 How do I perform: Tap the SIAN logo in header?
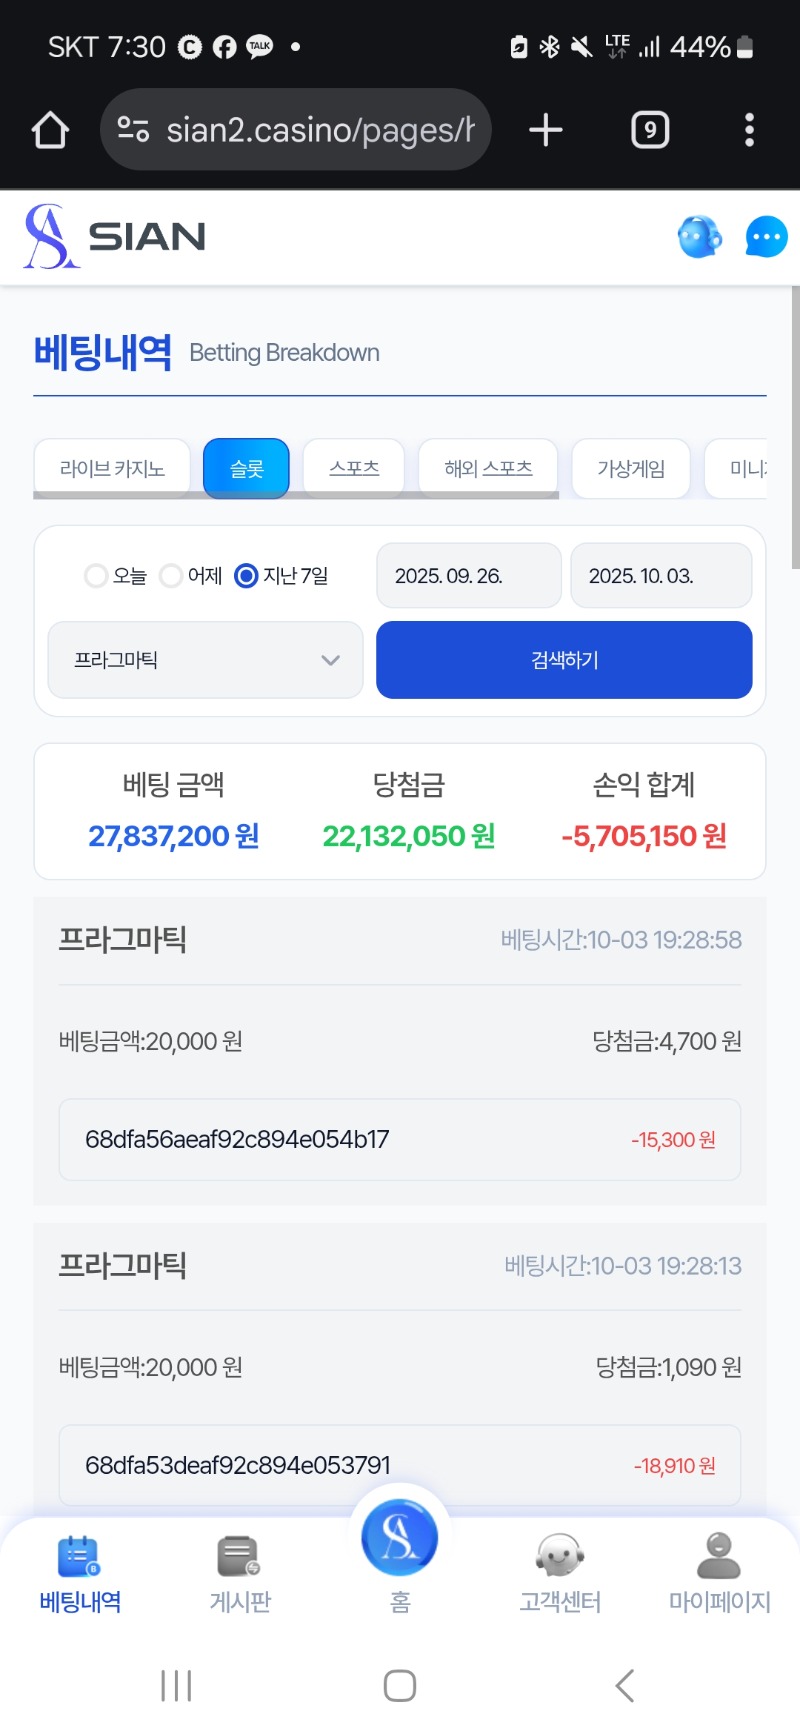click(115, 237)
